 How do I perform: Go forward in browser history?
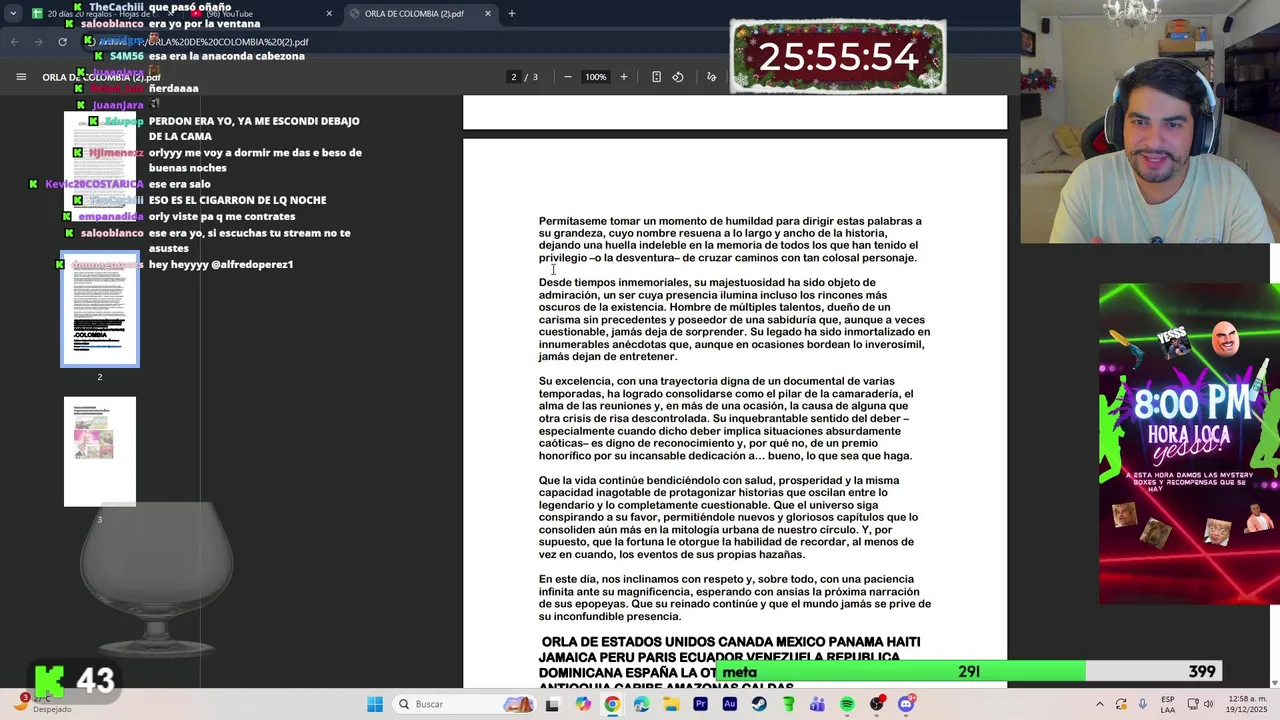39,42
